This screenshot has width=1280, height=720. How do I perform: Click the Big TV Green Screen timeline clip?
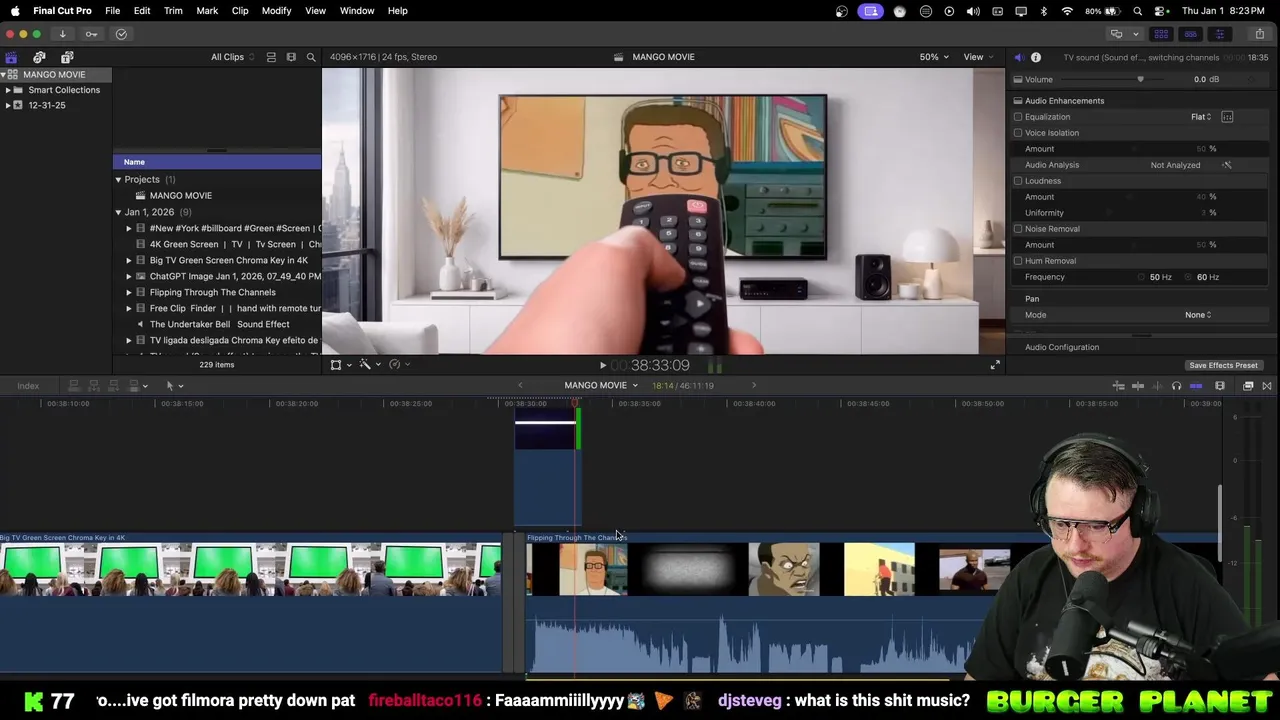pyautogui.click(x=250, y=602)
